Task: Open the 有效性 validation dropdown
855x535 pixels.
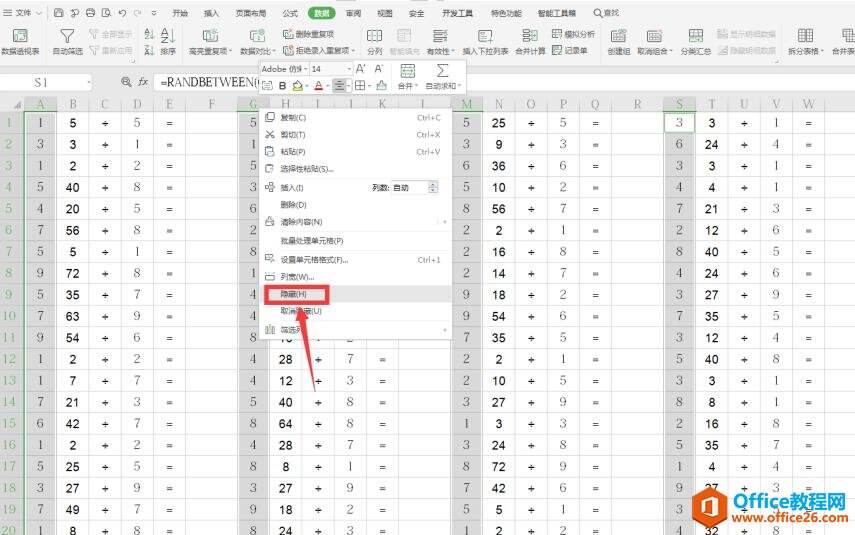Action: (x=440, y=42)
